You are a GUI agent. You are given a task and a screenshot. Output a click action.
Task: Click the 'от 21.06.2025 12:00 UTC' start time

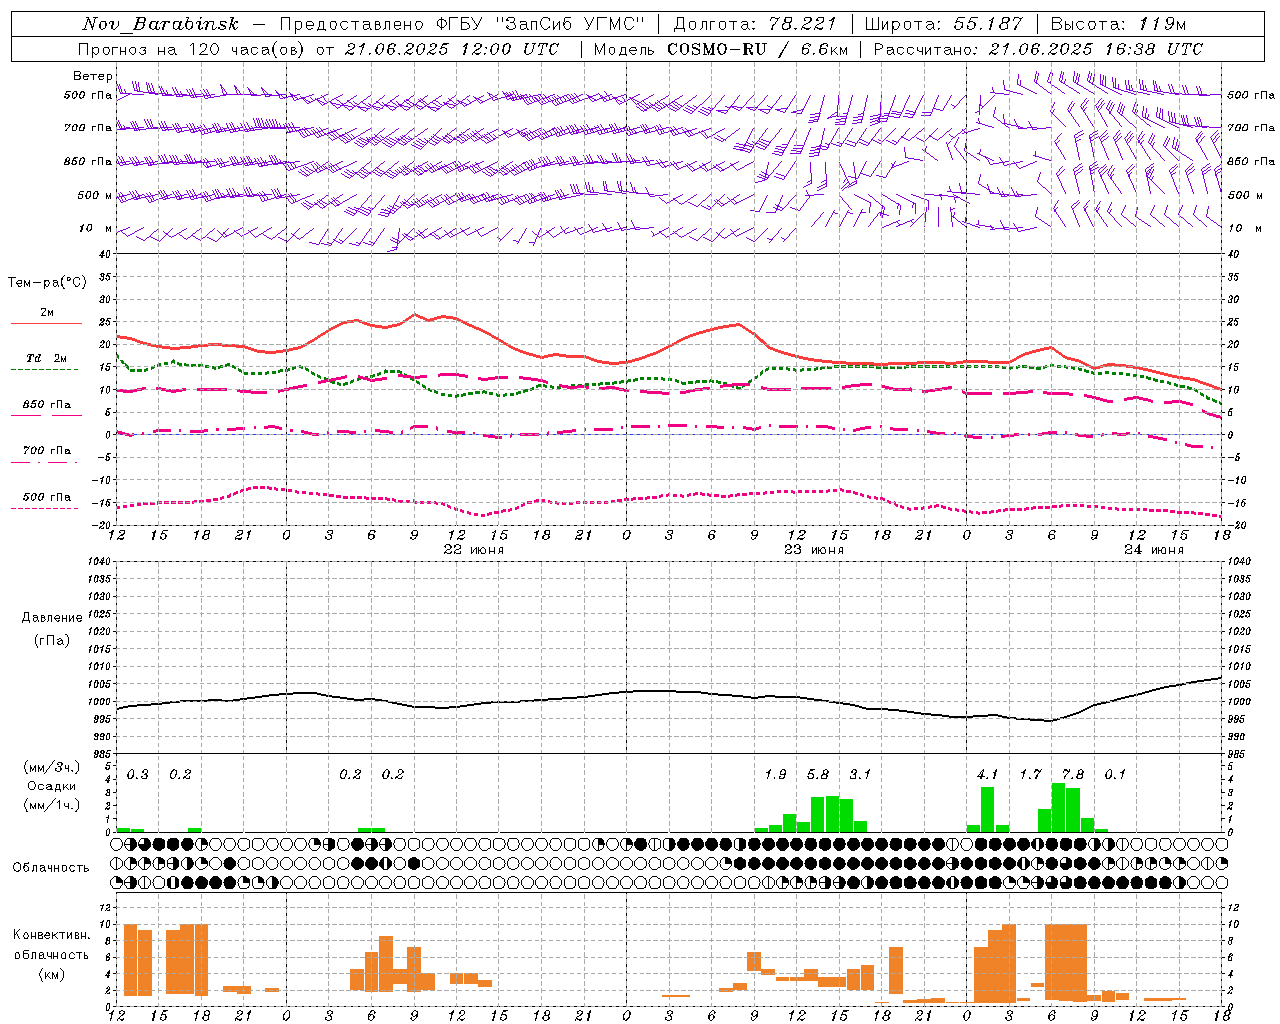coord(437,49)
